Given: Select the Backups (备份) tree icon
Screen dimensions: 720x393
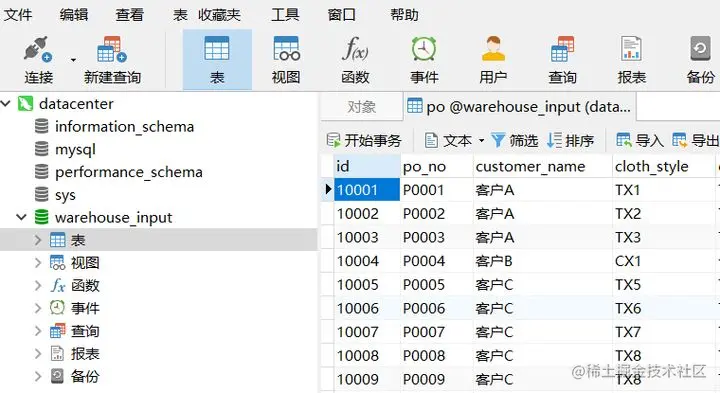Looking at the screenshot, I should tap(57, 376).
